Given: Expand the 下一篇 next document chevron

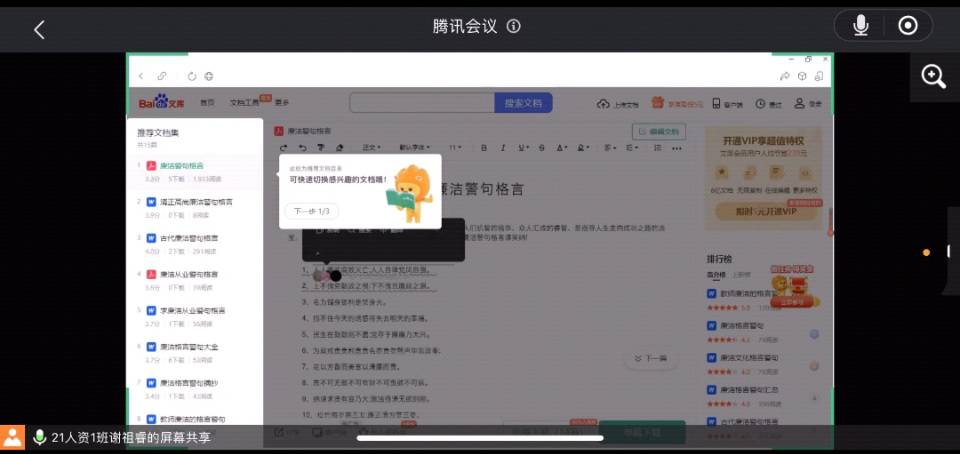Looking at the screenshot, I should [649, 358].
